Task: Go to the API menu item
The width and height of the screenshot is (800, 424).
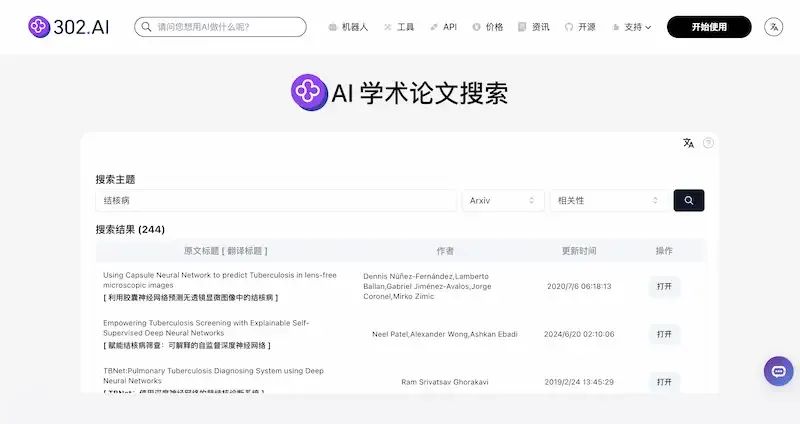Action: click(x=443, y=27)
